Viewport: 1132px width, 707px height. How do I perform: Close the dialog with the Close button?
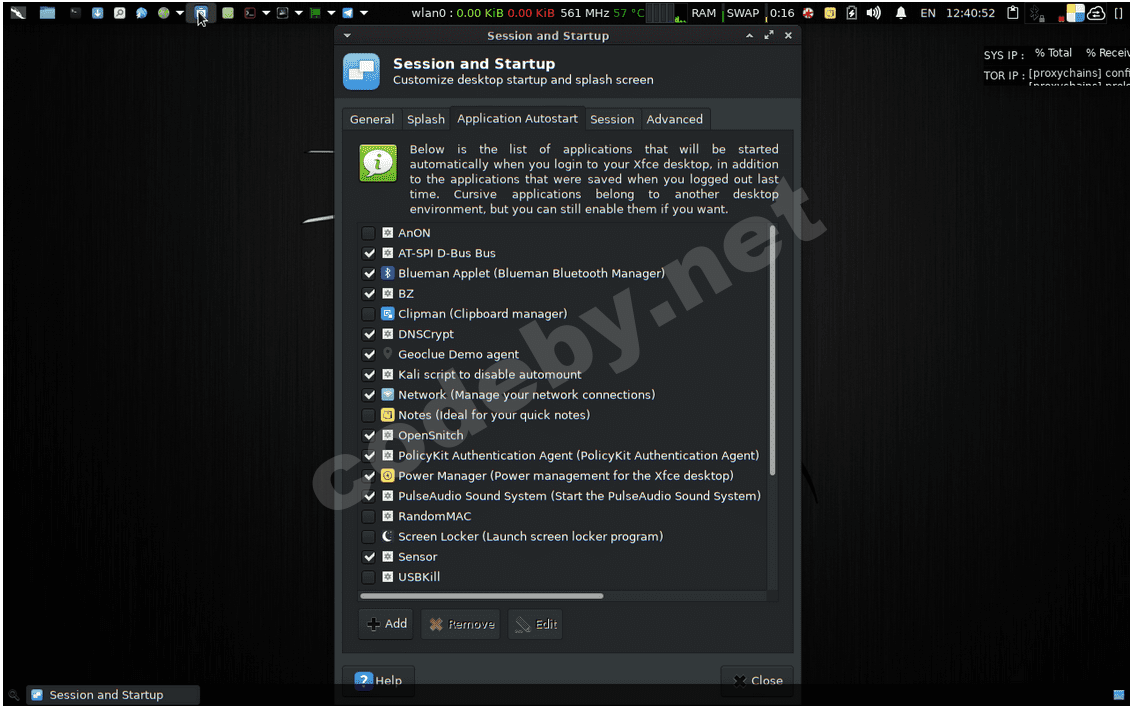point(757,680)
